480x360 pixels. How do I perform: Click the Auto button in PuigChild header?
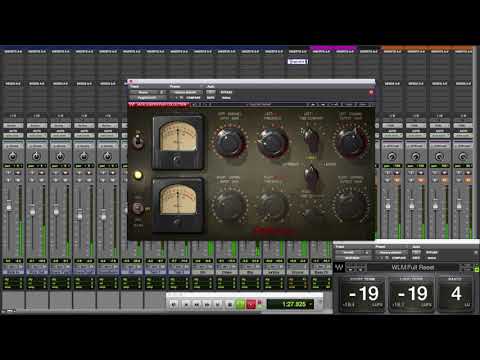click(x=211, y=92)
